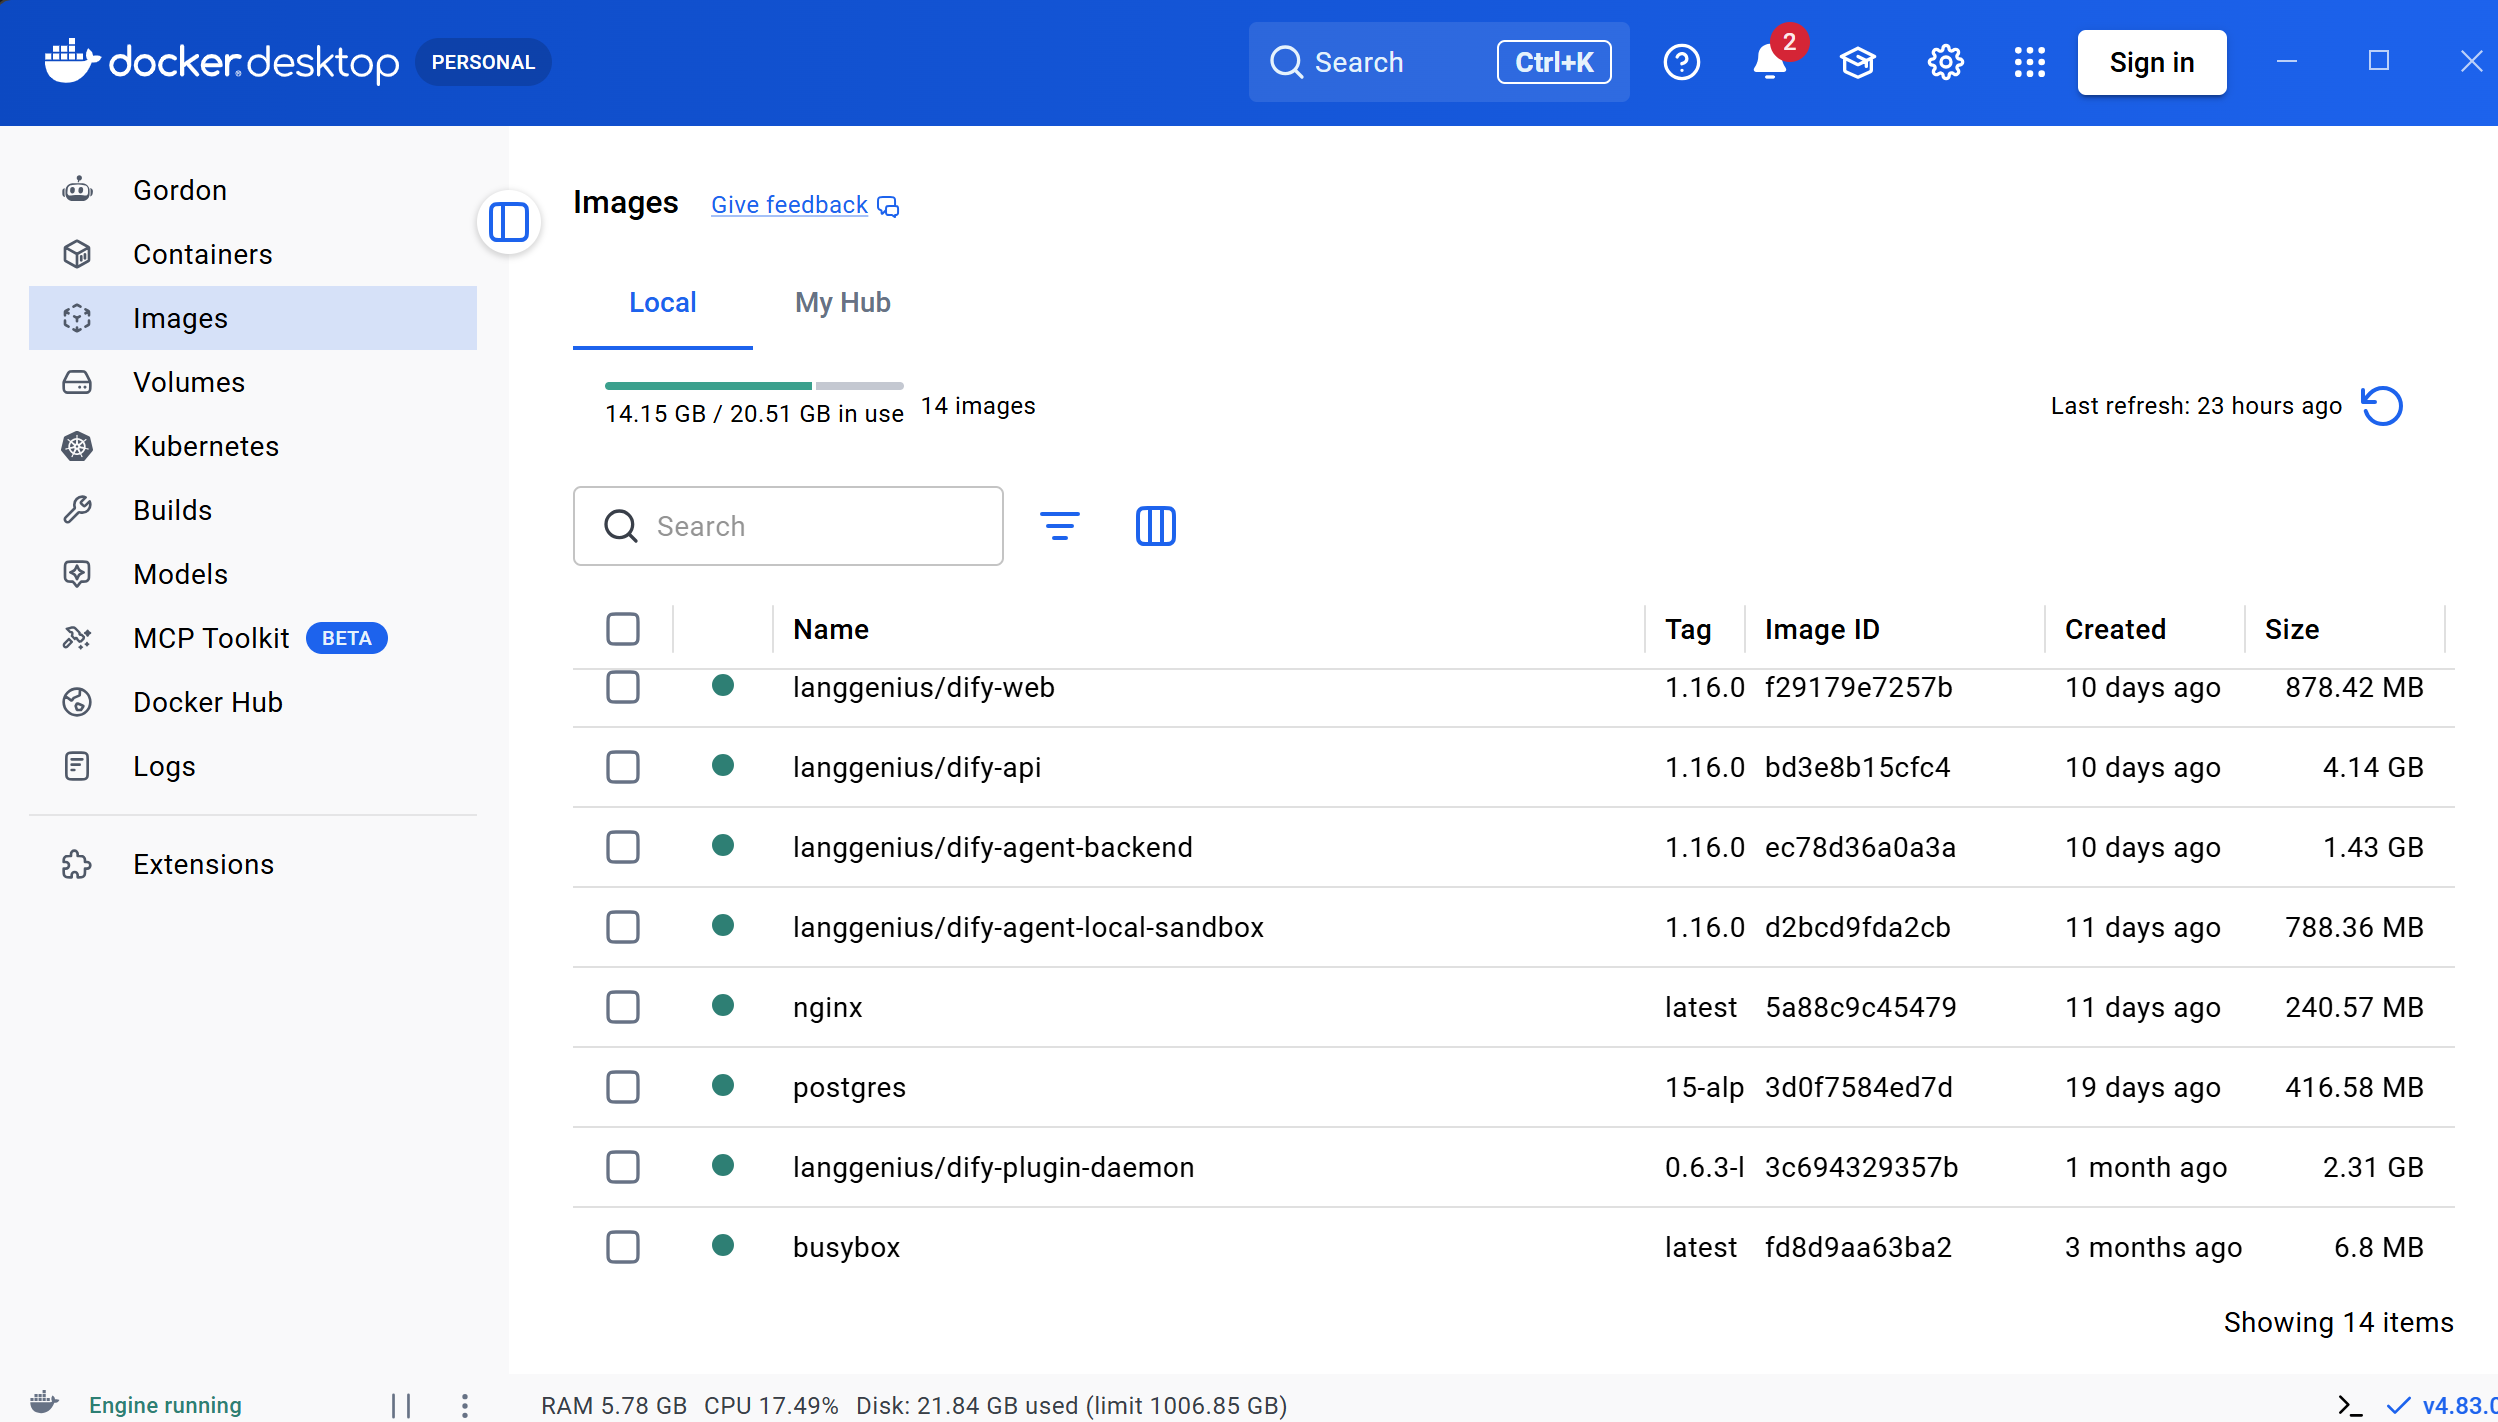Switch to the My Hub tab

point(842,303)
